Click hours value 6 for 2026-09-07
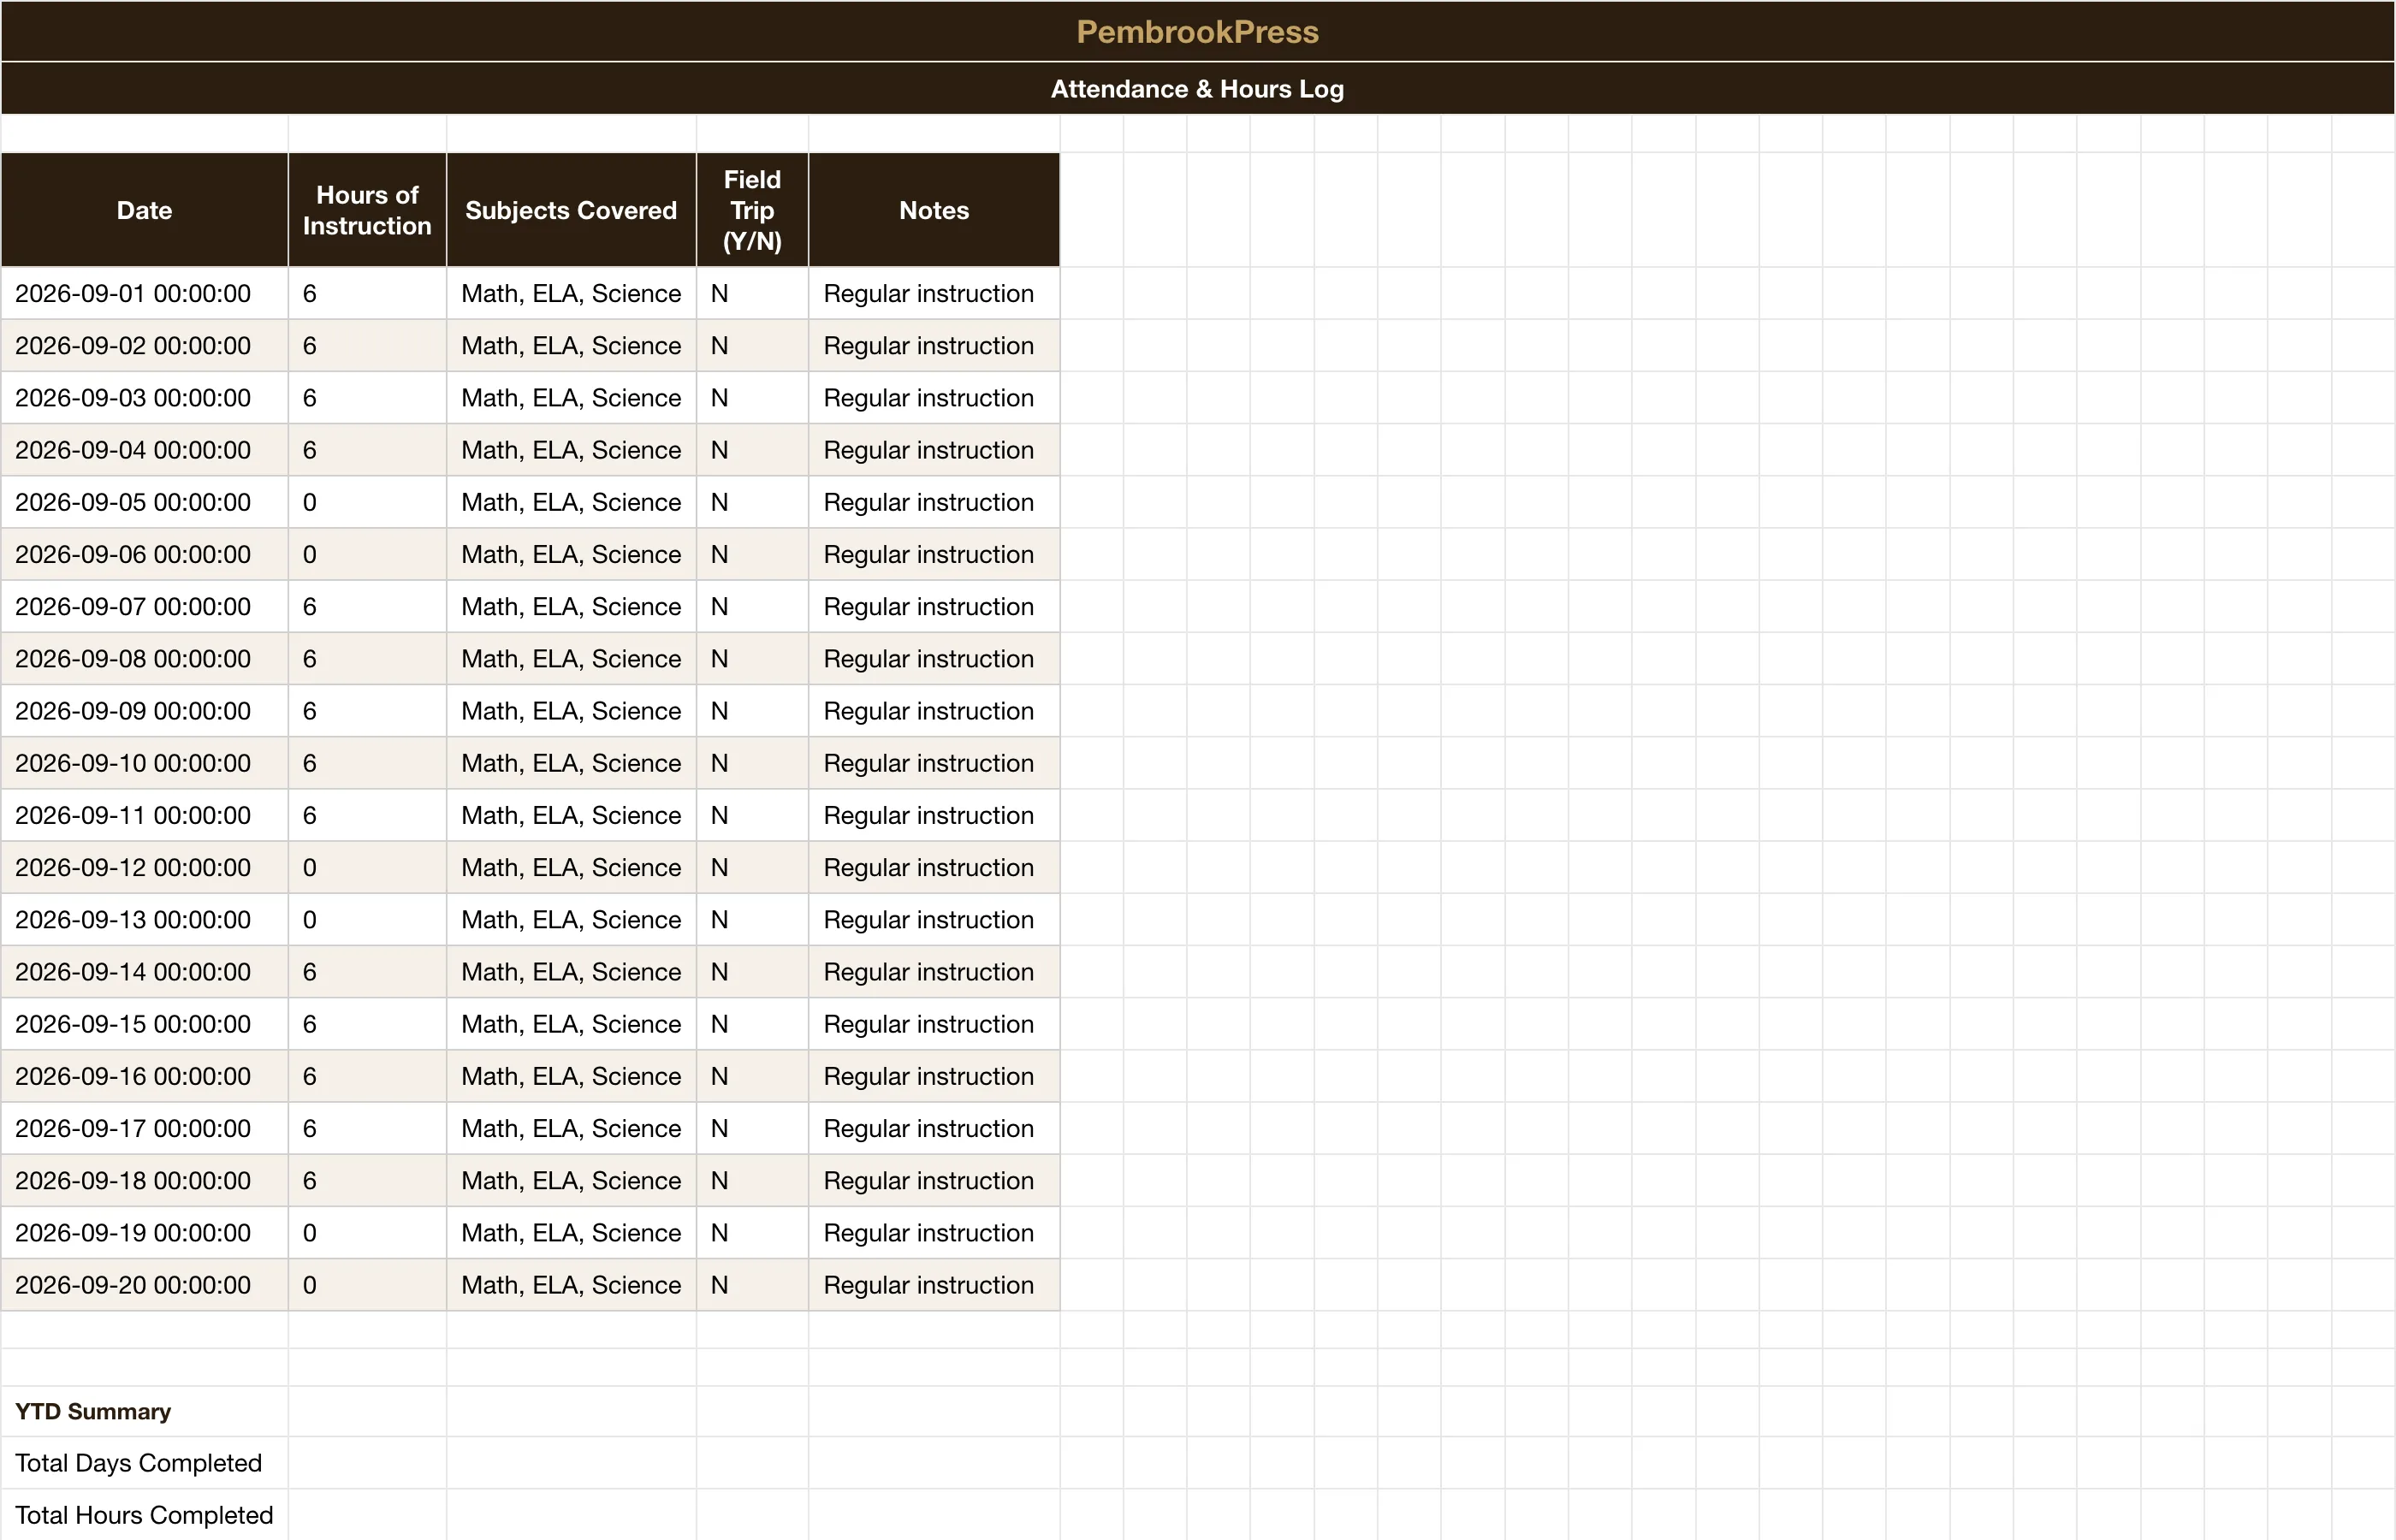 click(367, 607)
